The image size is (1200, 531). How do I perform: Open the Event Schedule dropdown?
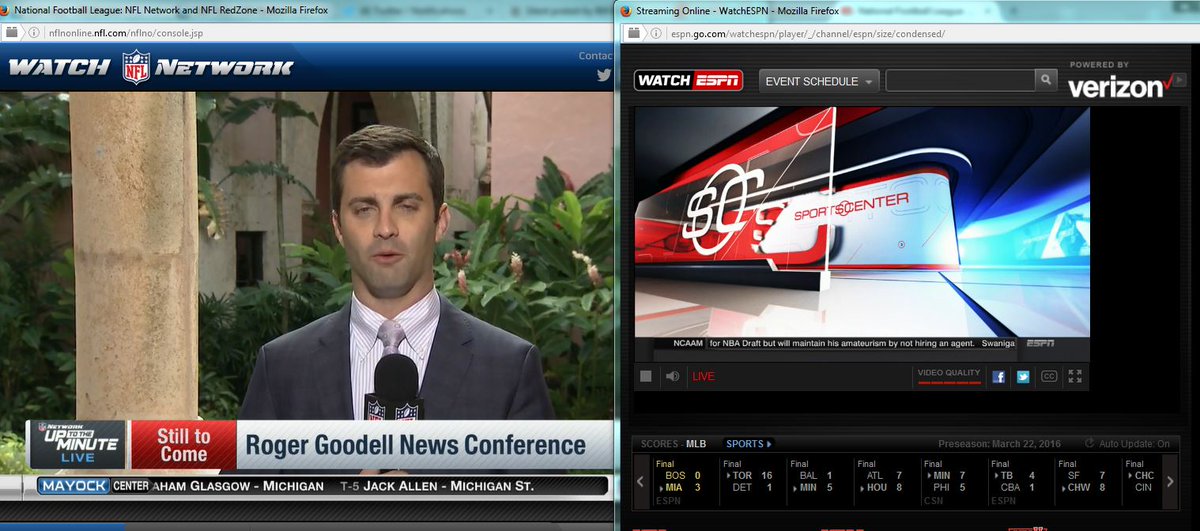[x=818, y=81]
